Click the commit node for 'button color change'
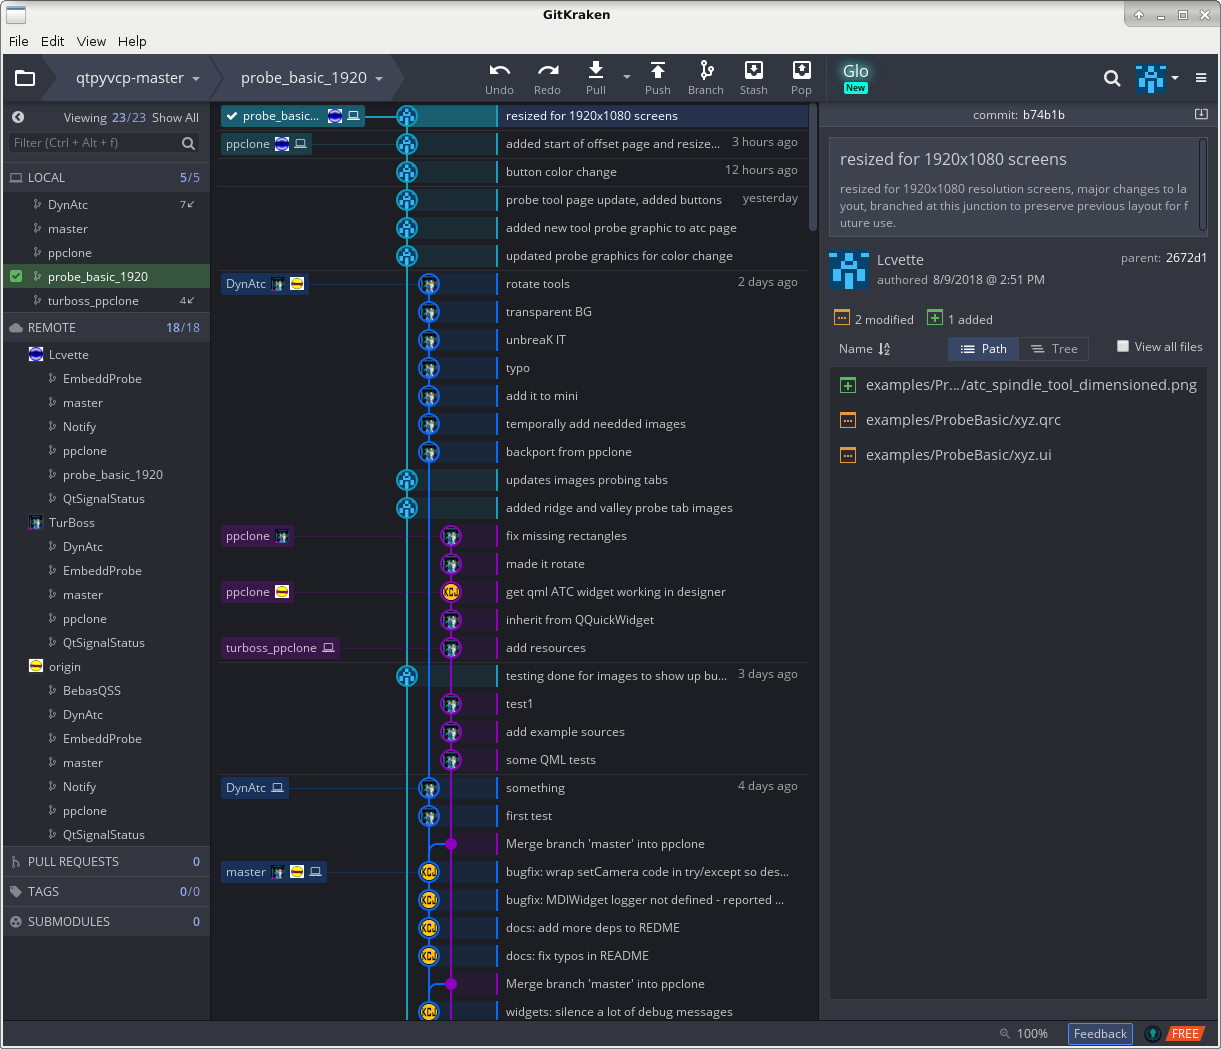This screenshot has width=1221, height=1049. pyautogui.click(x=407, y=172)
